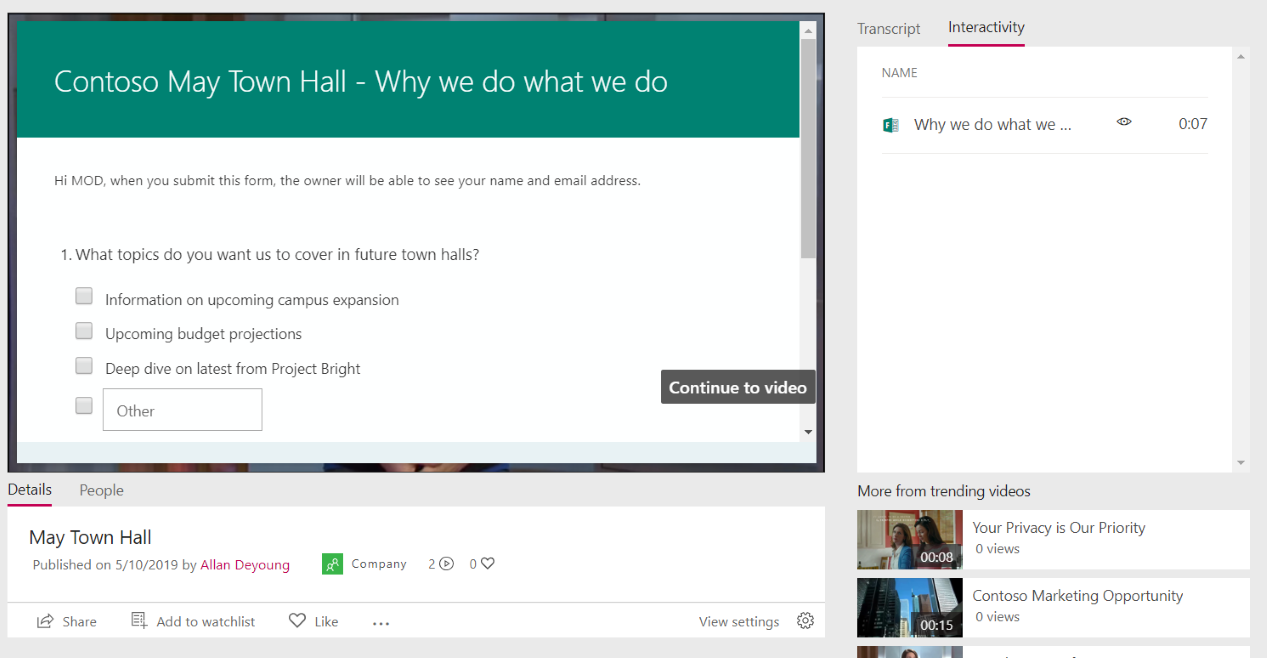The image size is (1267, 658).
Task: Click the views play-count icon
Action: 446,563
